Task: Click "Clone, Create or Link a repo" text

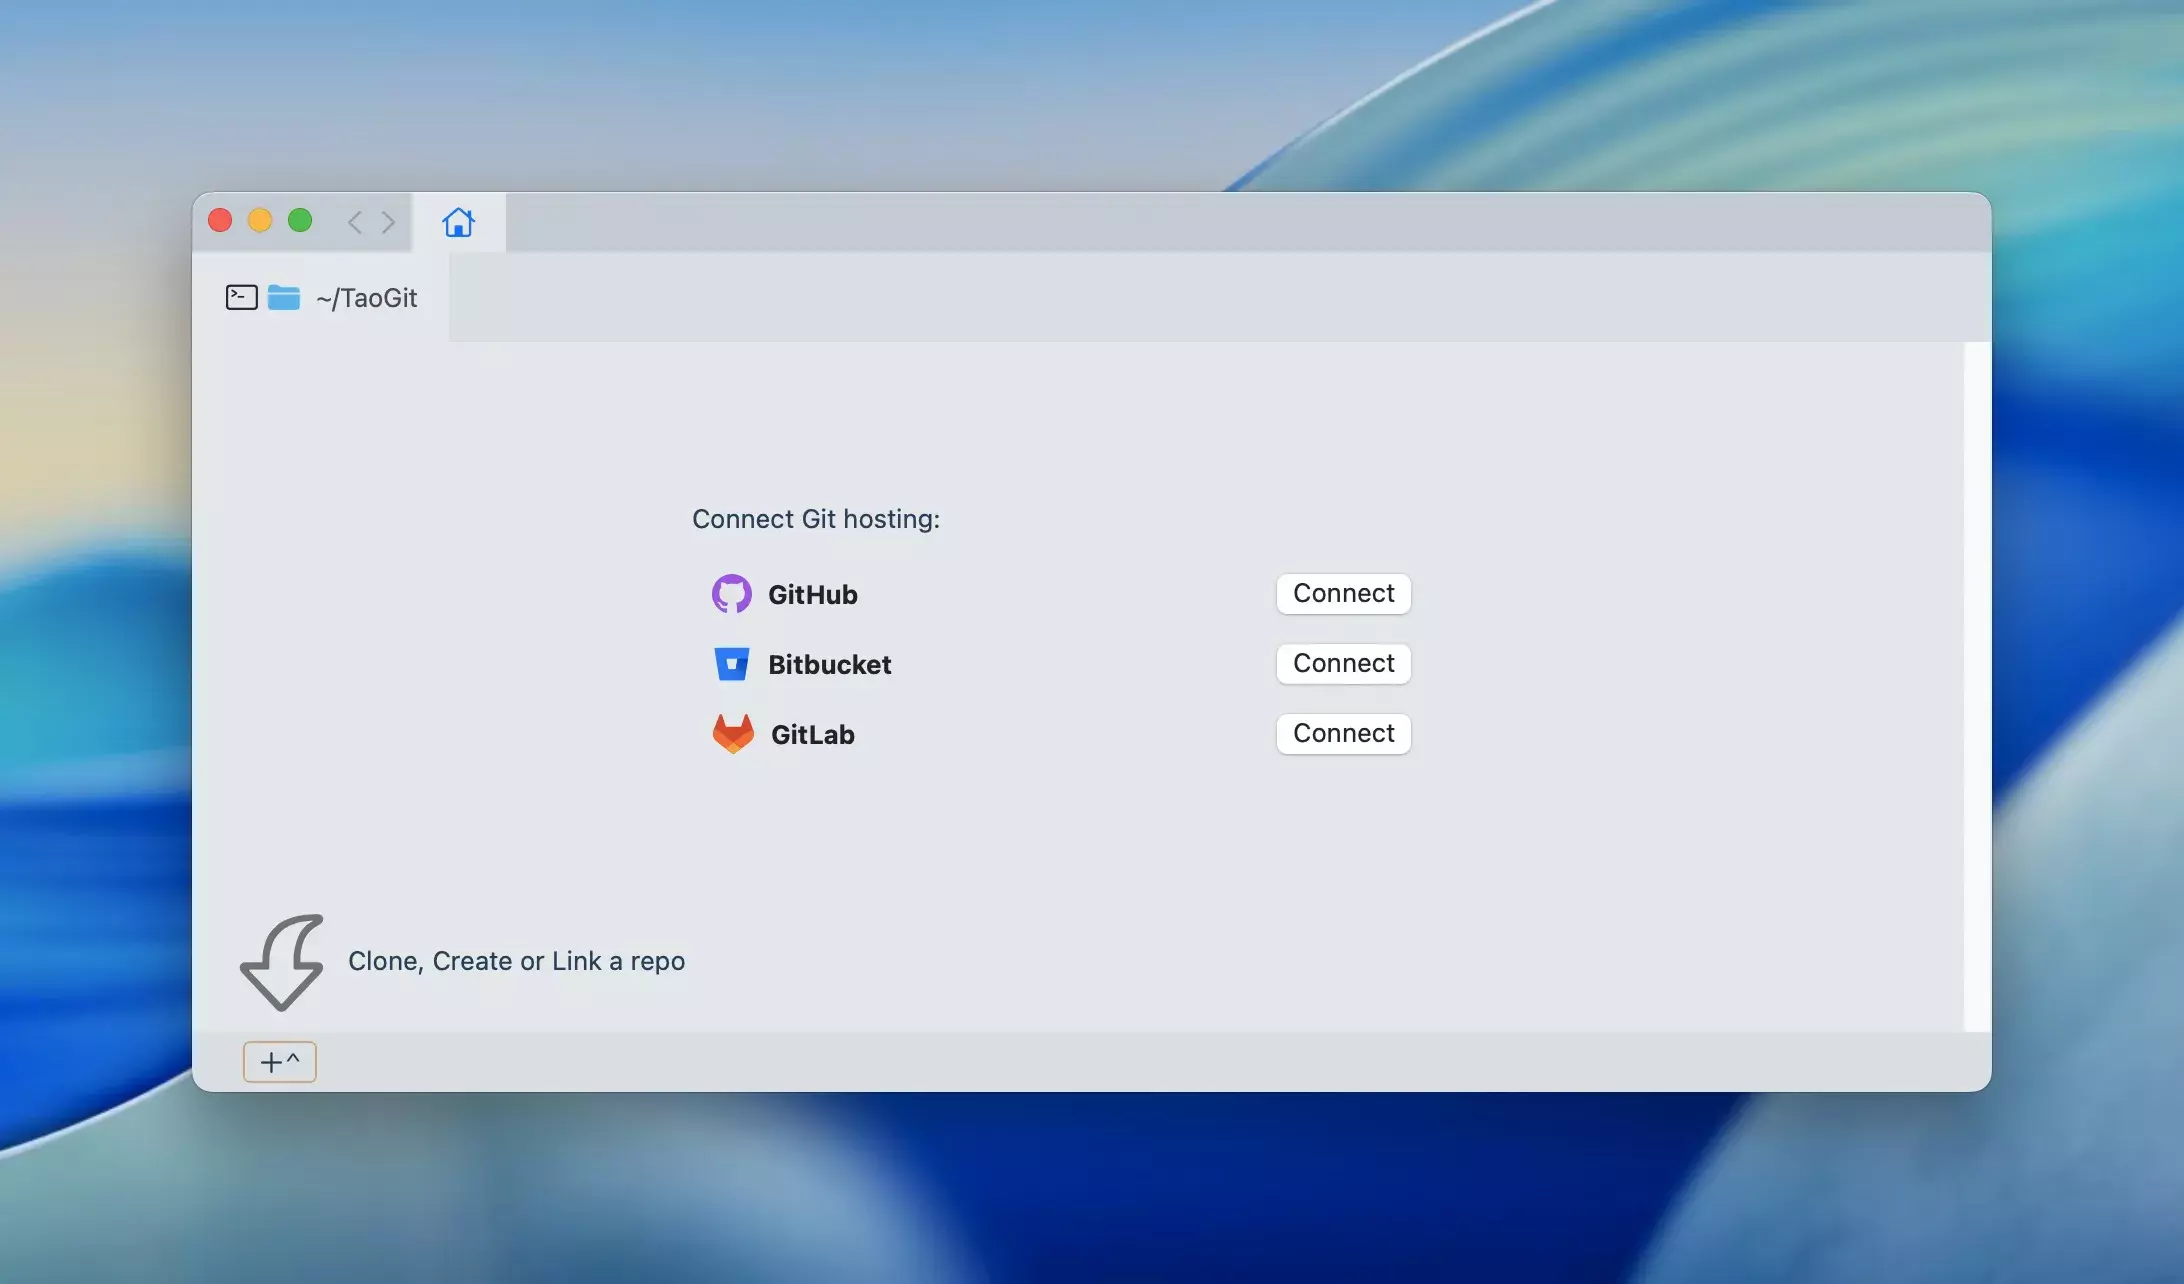Action: (x=516, y=961)
